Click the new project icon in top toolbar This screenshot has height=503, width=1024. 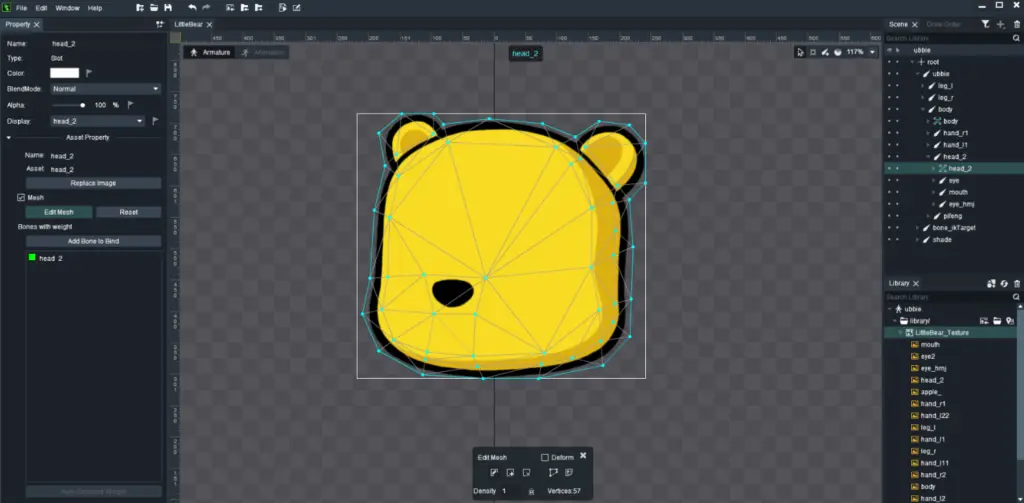tap(140, 8)
